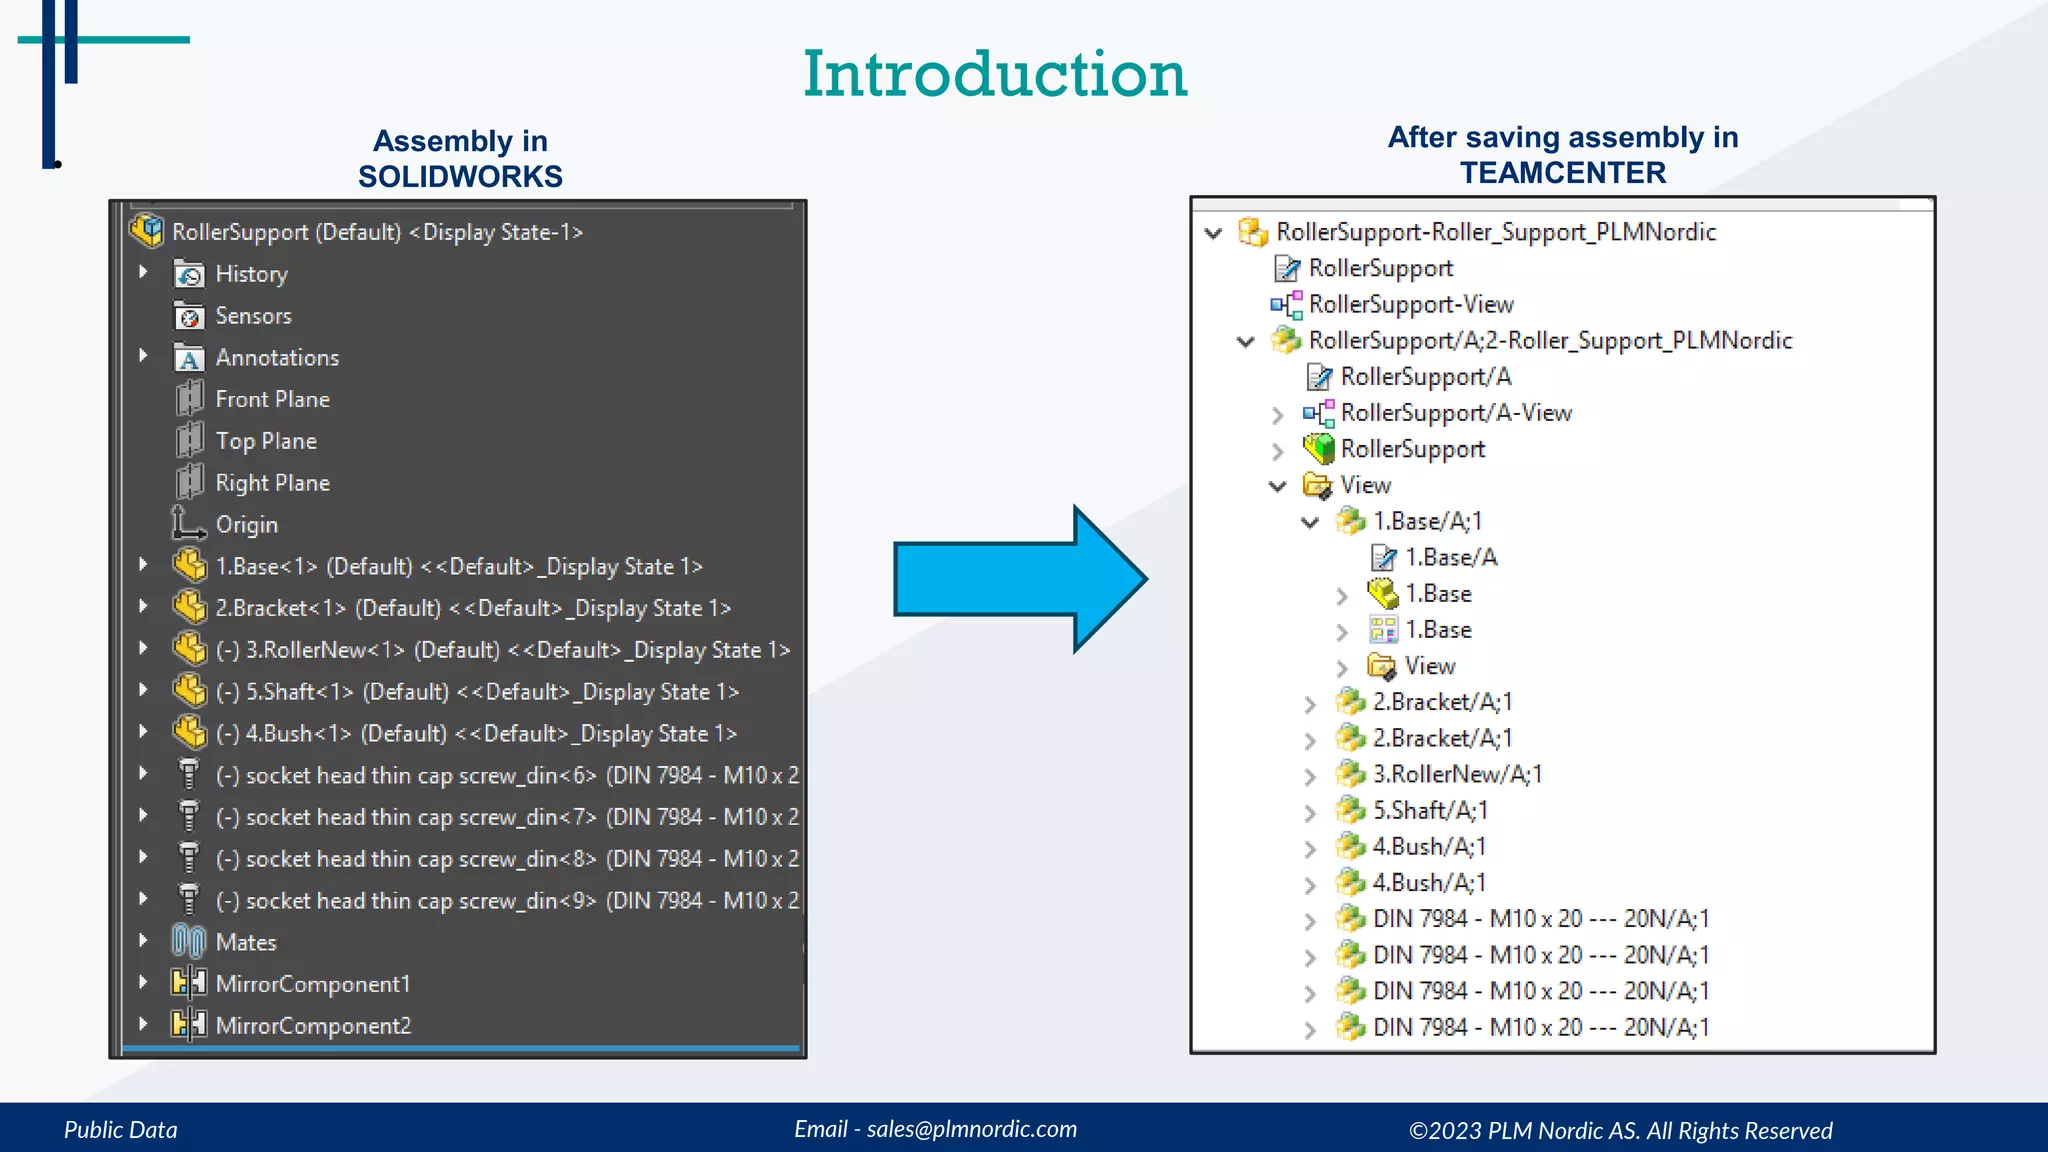The height and width of the screenshot is (1152, 2048).
Task: Expand the 1.Base<1> component node
Action: click(x=143, y=565)
